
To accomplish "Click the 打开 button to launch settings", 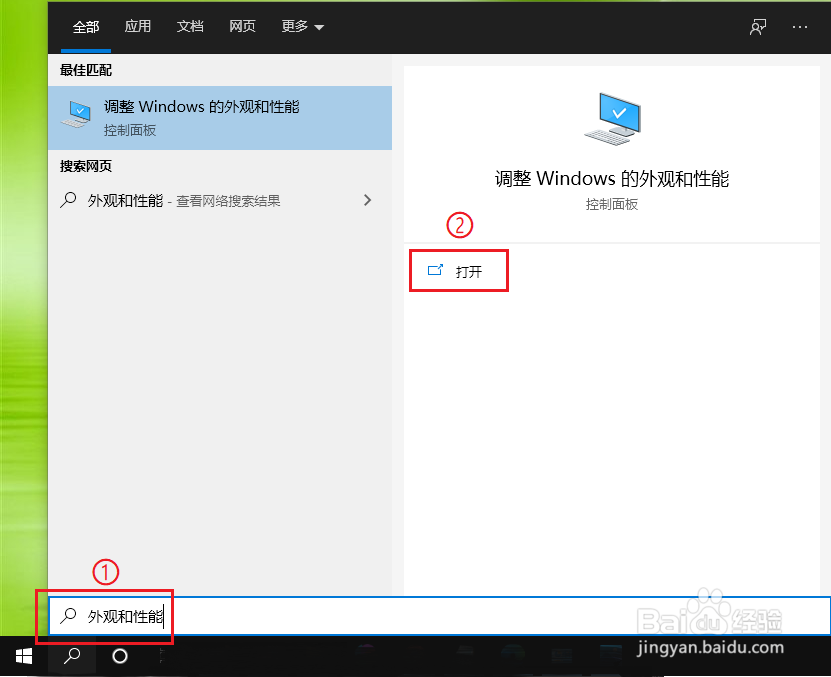I will click(459, 269).
